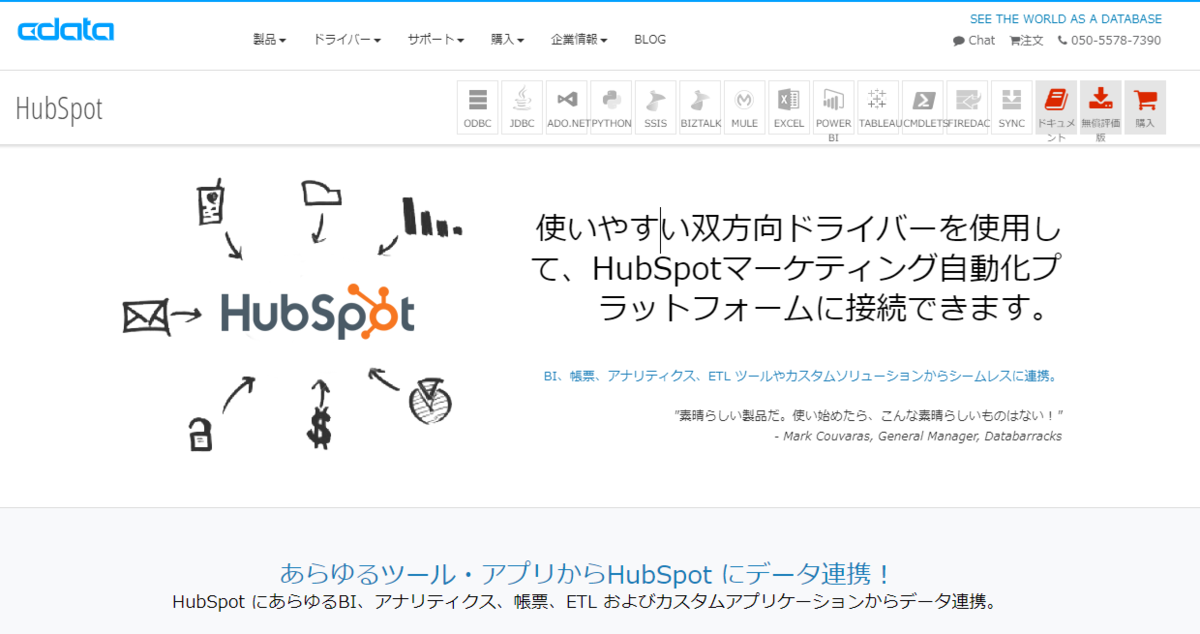Image resolution: width=1200 pixels, height=634 pixels.
Task: Expand the 企業情報 dropdown menu
Action: (579, 40)
